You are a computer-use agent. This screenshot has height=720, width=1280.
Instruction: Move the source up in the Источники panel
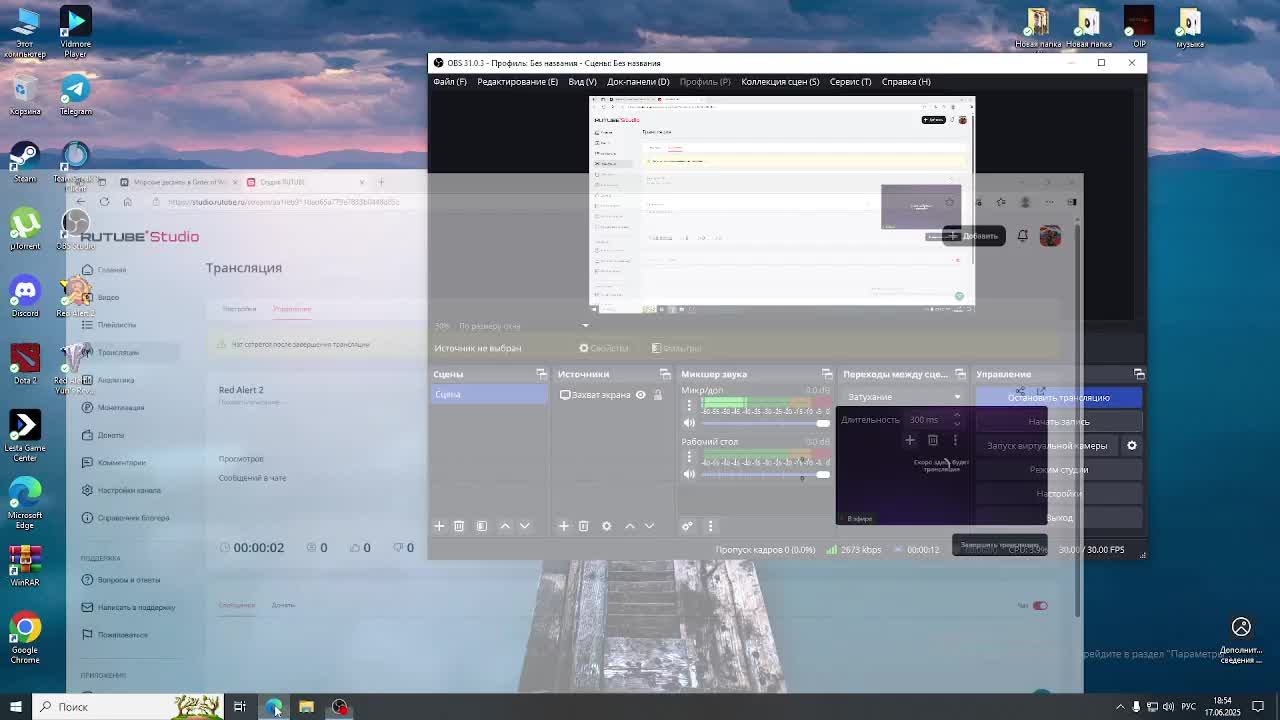click(630, 526)
